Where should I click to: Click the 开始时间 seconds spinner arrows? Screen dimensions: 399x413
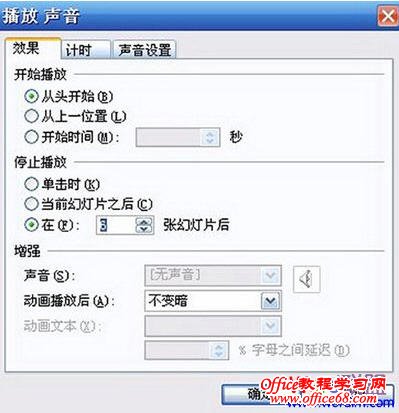[210, 137]
